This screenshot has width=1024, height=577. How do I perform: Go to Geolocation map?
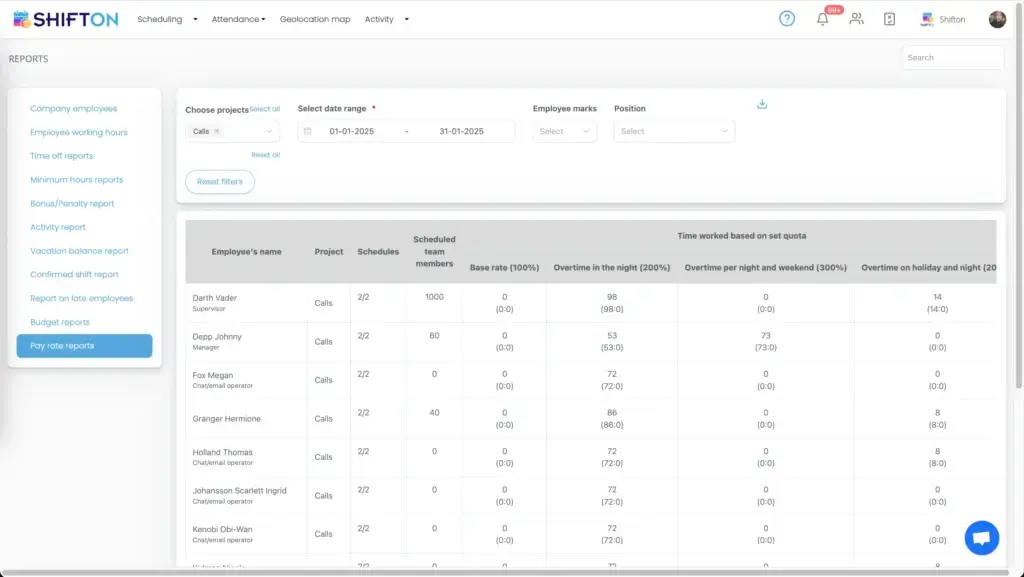(x=315, y=19)
